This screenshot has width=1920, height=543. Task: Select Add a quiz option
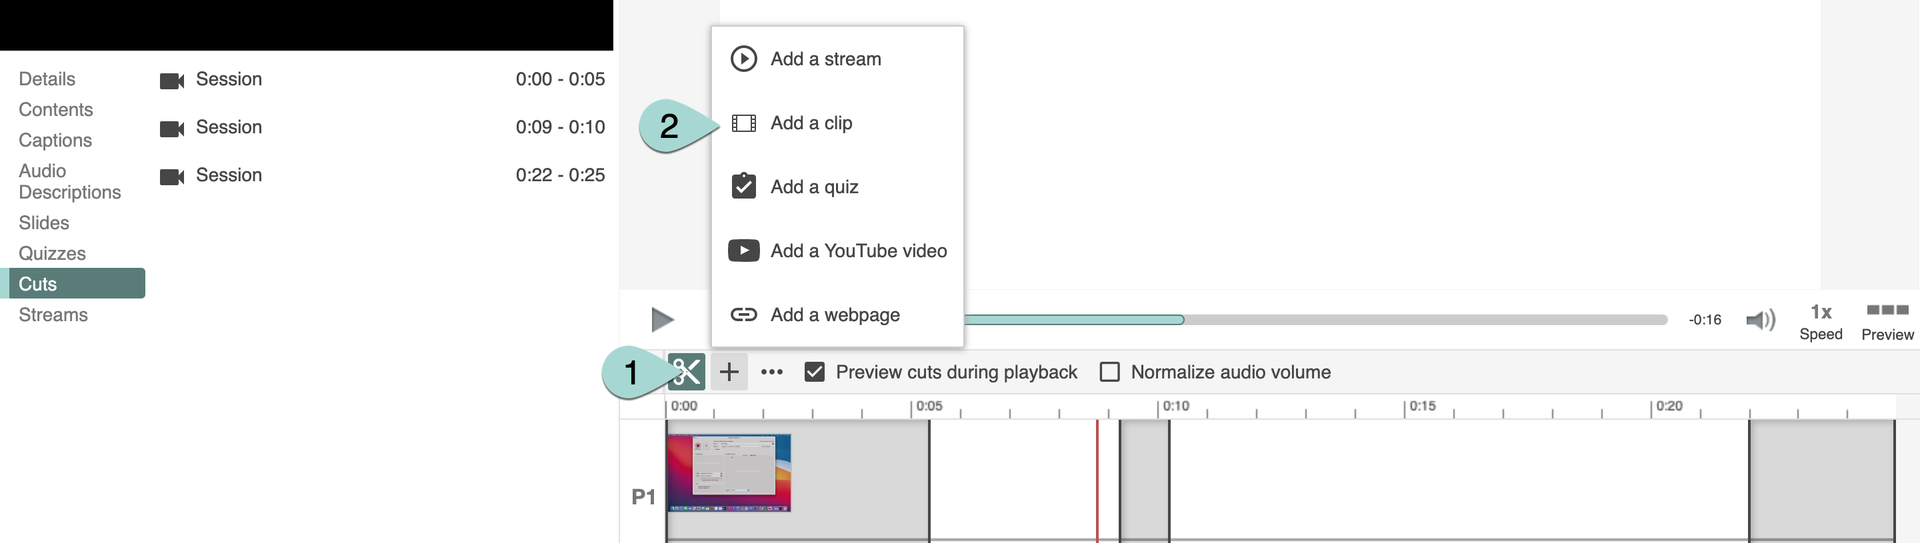click(x=814, y=187)
